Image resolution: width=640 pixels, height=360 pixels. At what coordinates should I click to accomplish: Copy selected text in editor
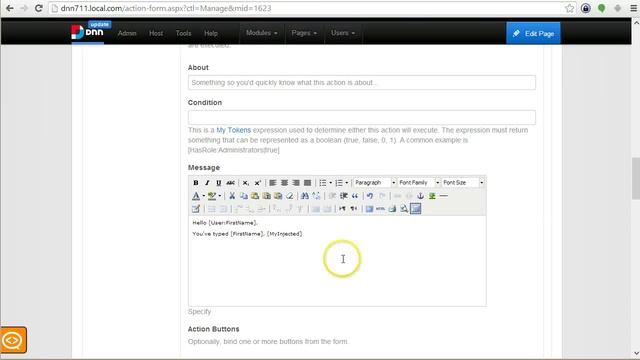tap(244, 196)
